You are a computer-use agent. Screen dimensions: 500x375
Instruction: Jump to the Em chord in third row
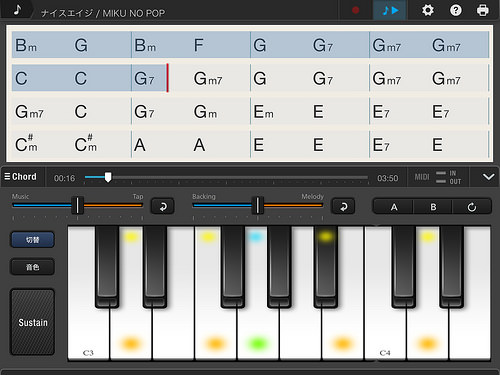pos(263,112)
